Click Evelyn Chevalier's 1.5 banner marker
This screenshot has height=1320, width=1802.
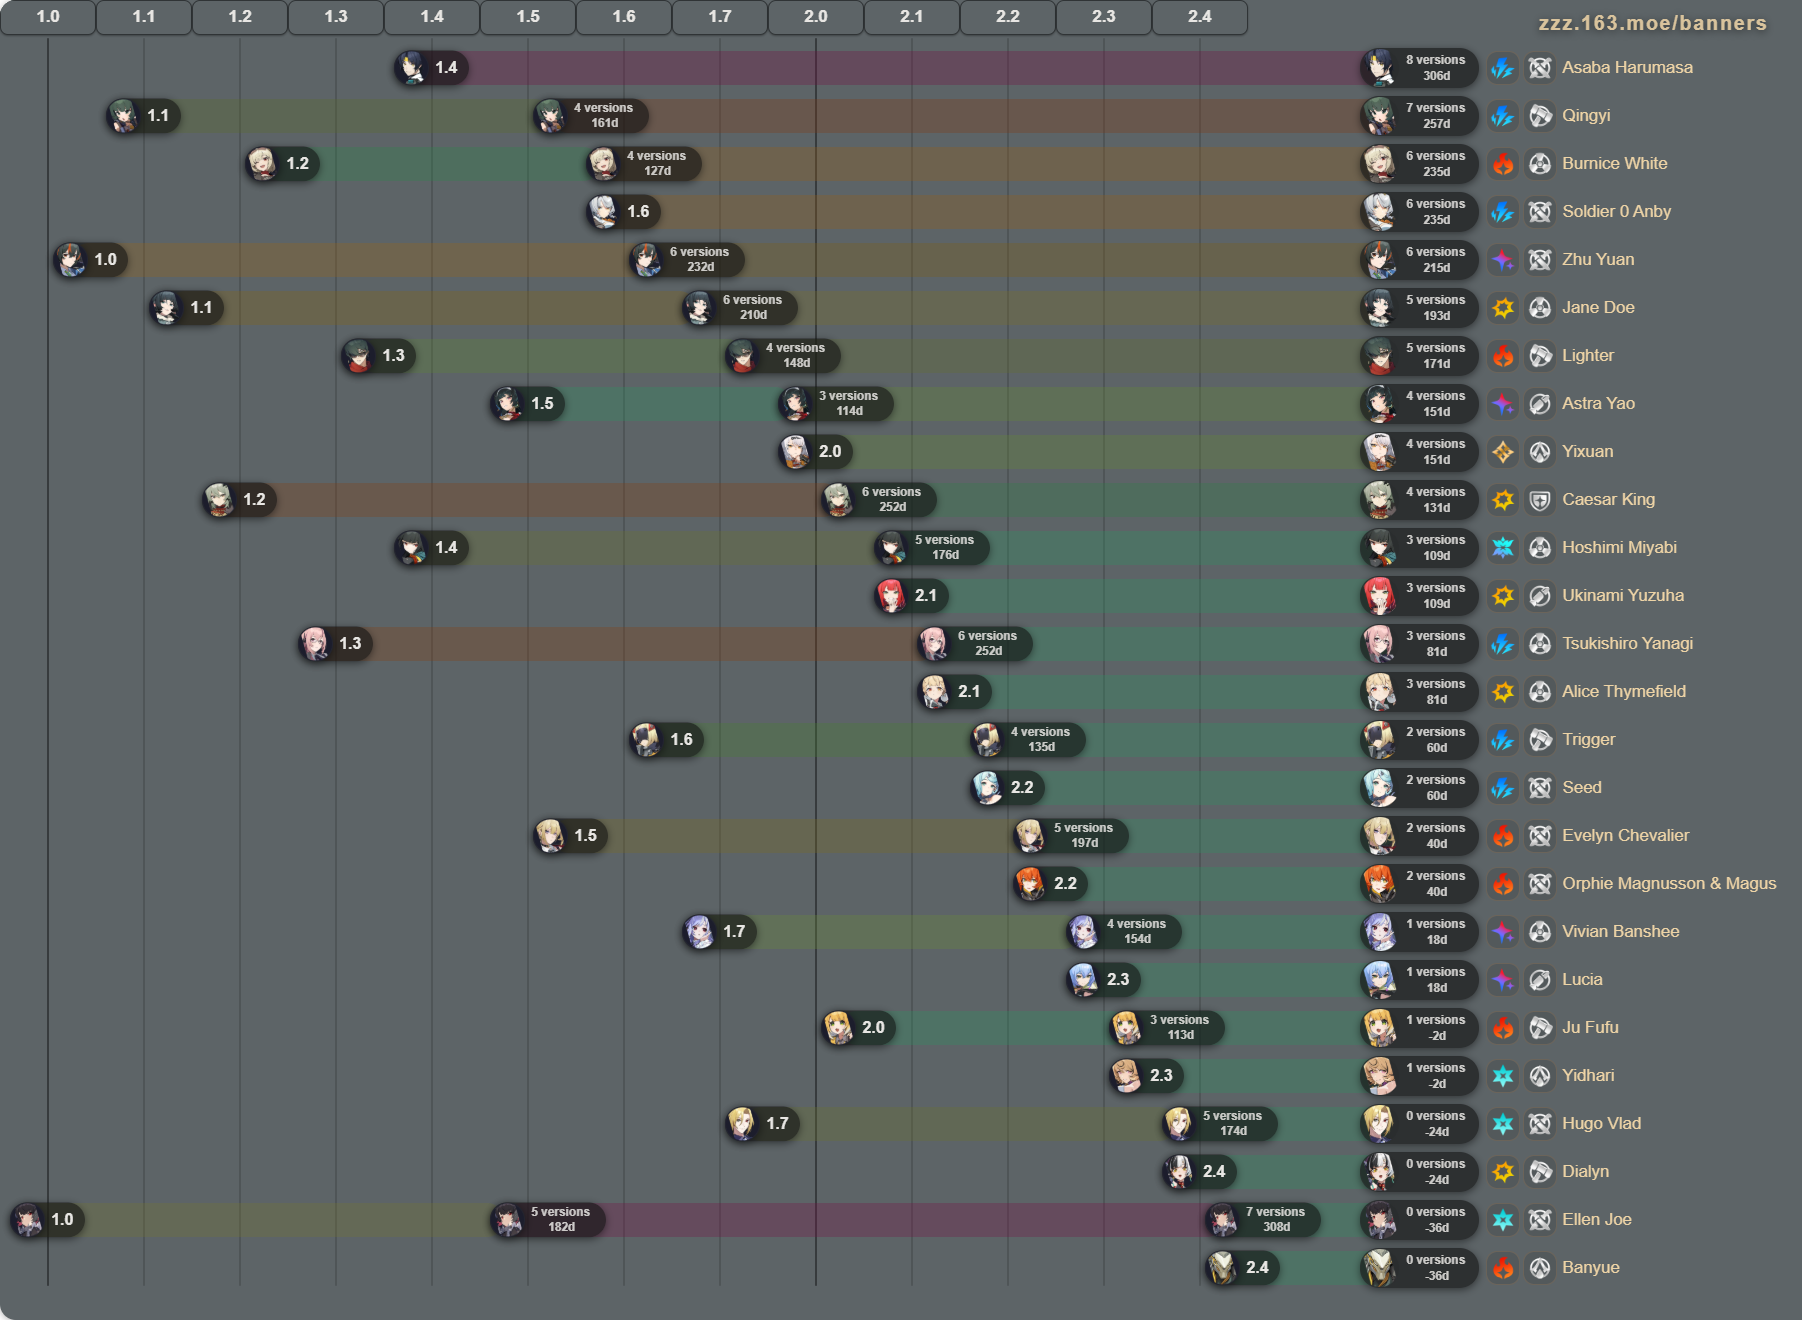[570, 836]
